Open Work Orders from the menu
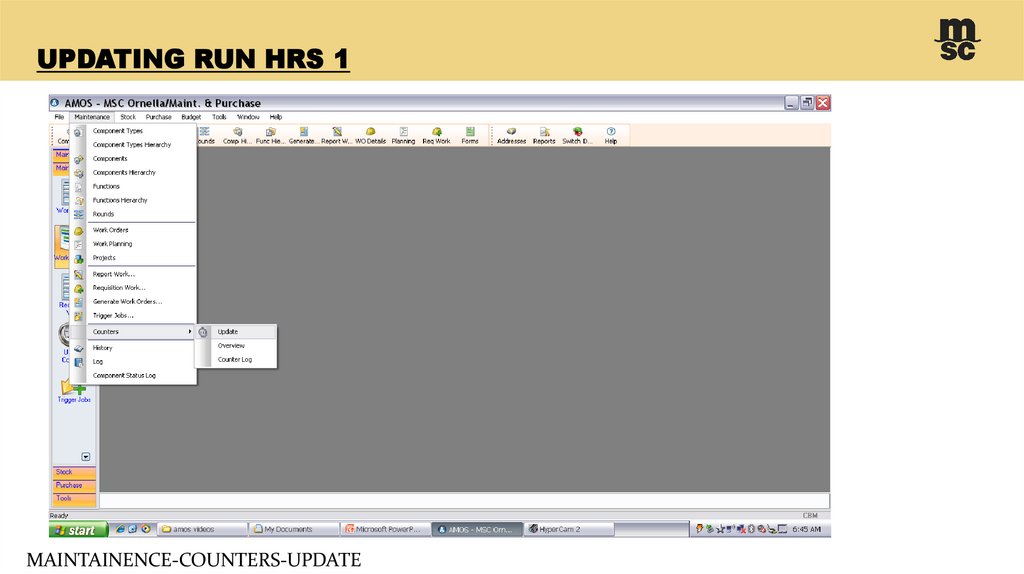The width and height of the screenshot is (1024, 574). pos(133,230)
